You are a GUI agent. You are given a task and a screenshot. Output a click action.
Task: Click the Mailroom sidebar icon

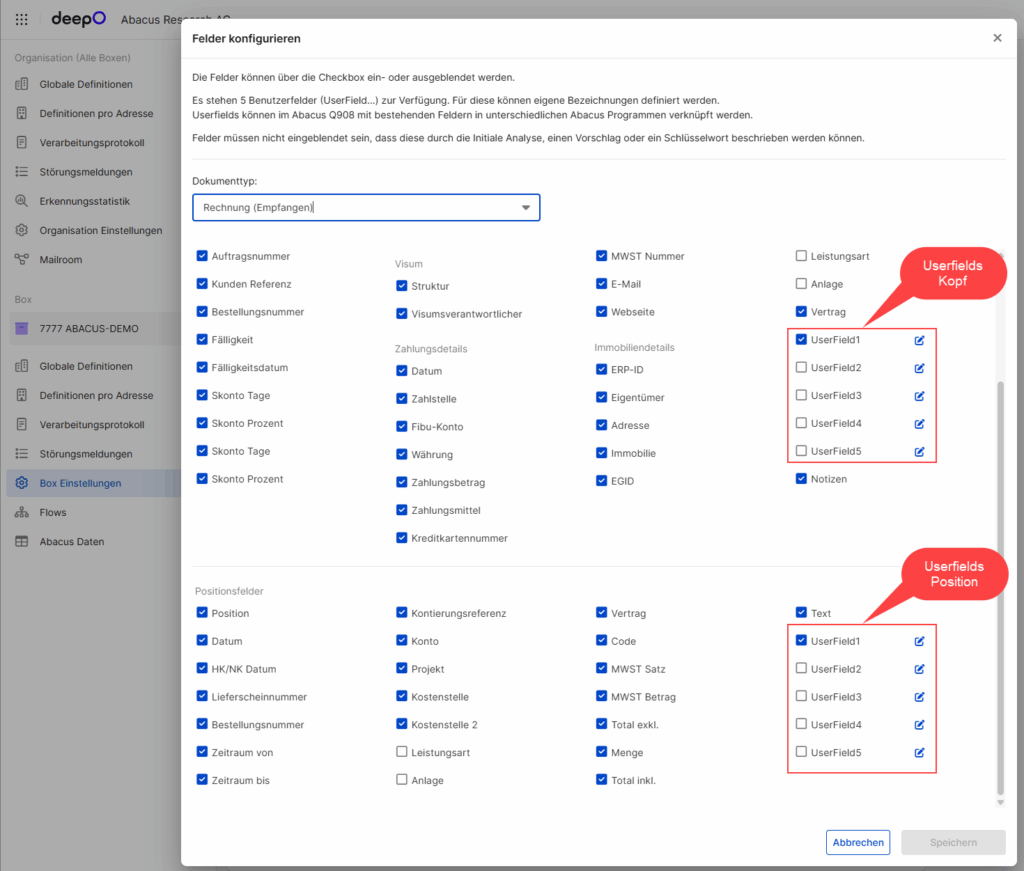(22, 259)
